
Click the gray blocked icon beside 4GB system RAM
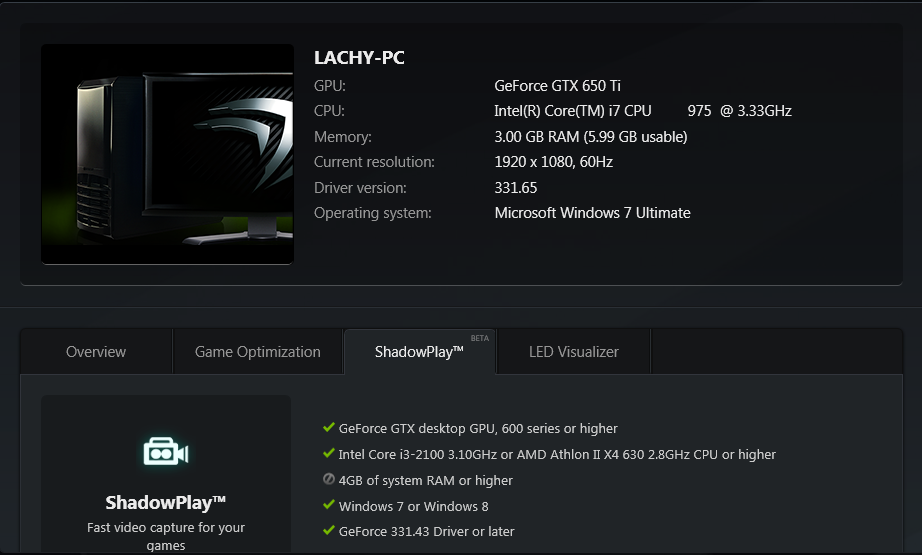(329, 479)
